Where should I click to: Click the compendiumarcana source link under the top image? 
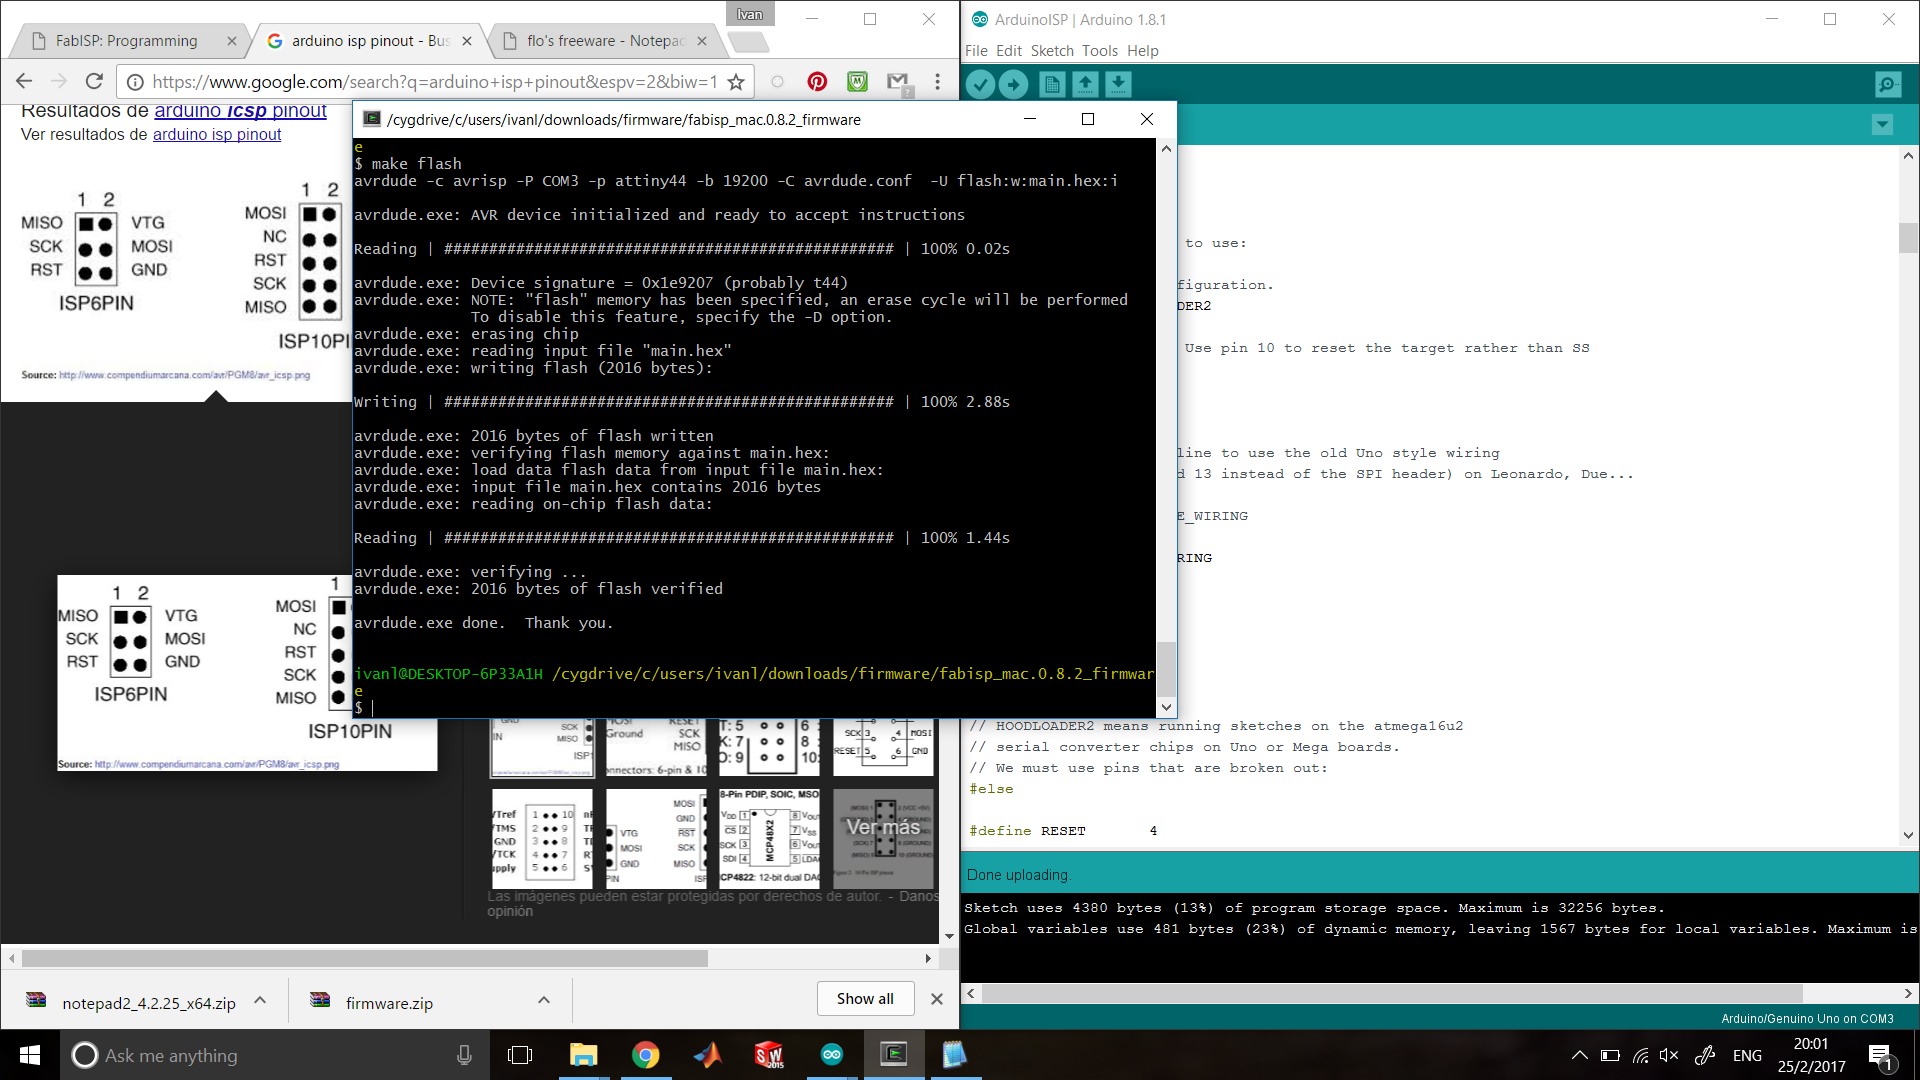(184, 375)
